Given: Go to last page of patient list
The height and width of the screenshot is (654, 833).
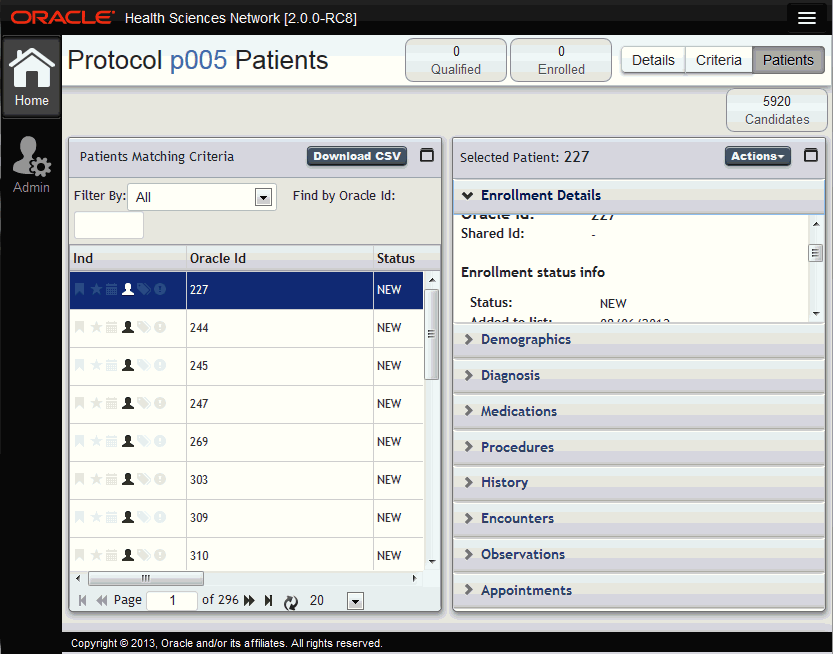Looking at the screenshot, I should click(268, 601).
